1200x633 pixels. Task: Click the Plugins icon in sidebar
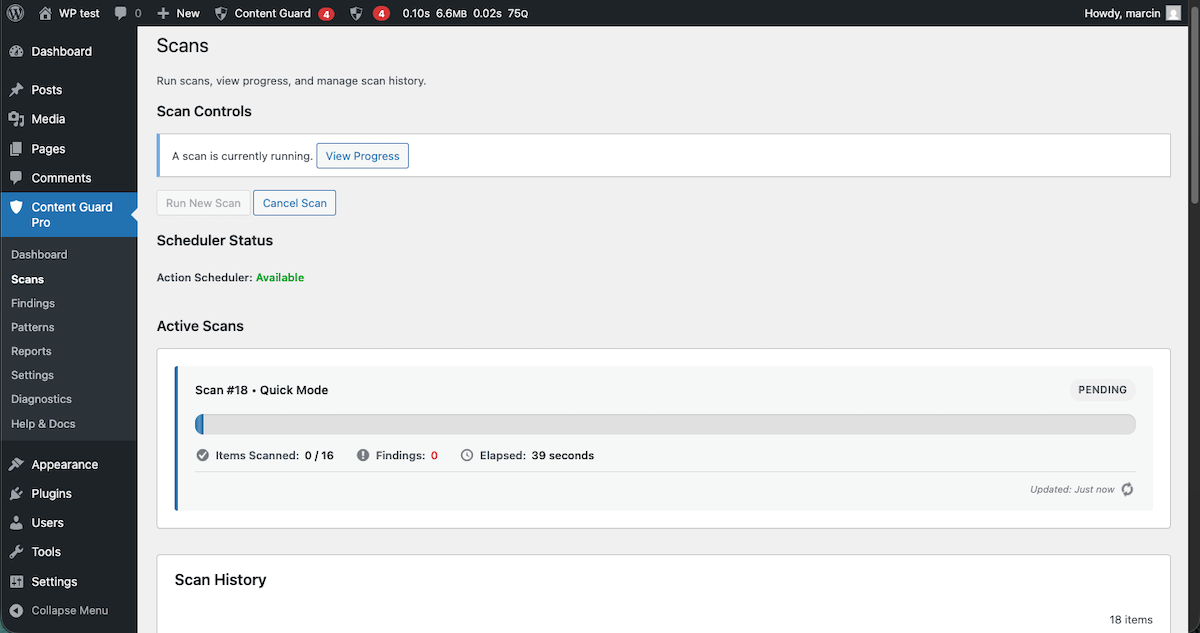(15, 493)
